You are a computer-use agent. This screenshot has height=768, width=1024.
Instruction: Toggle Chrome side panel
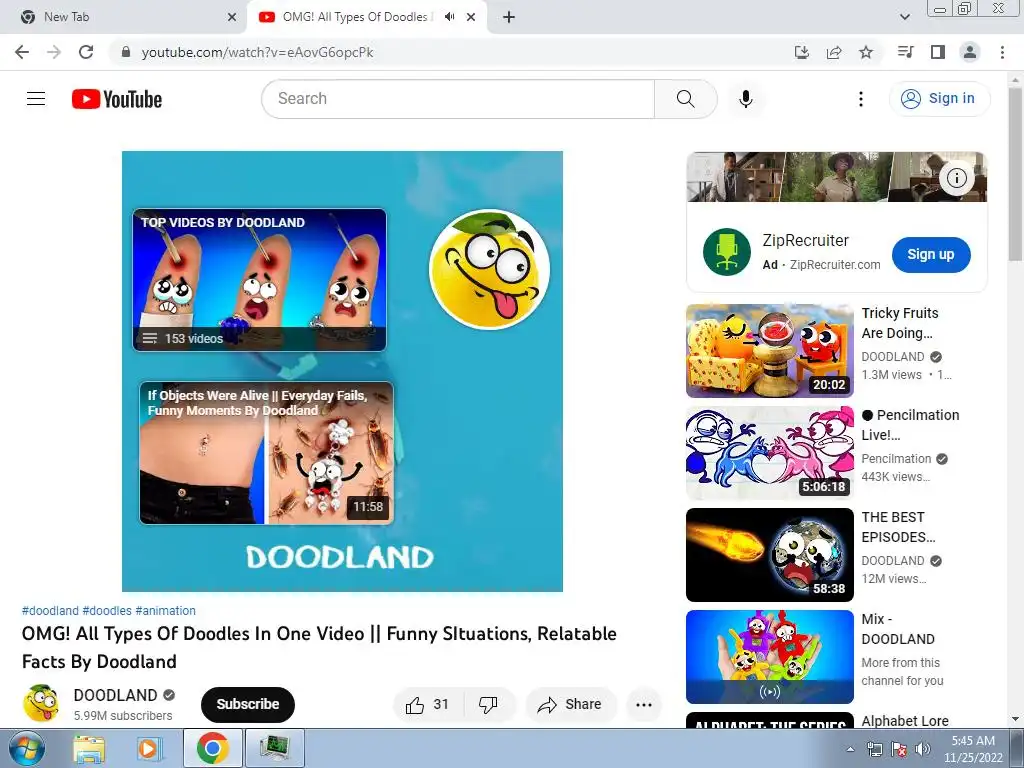[938, 52]
